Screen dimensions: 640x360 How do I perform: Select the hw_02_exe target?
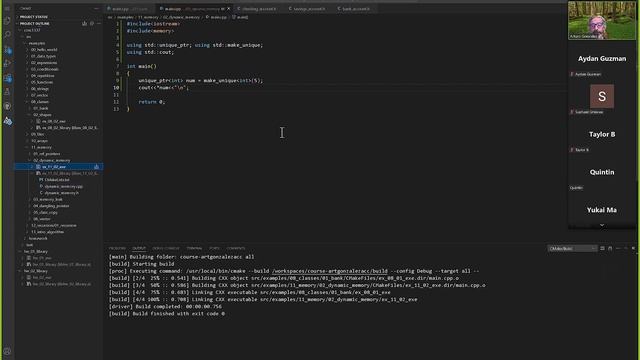coord(42,278)
